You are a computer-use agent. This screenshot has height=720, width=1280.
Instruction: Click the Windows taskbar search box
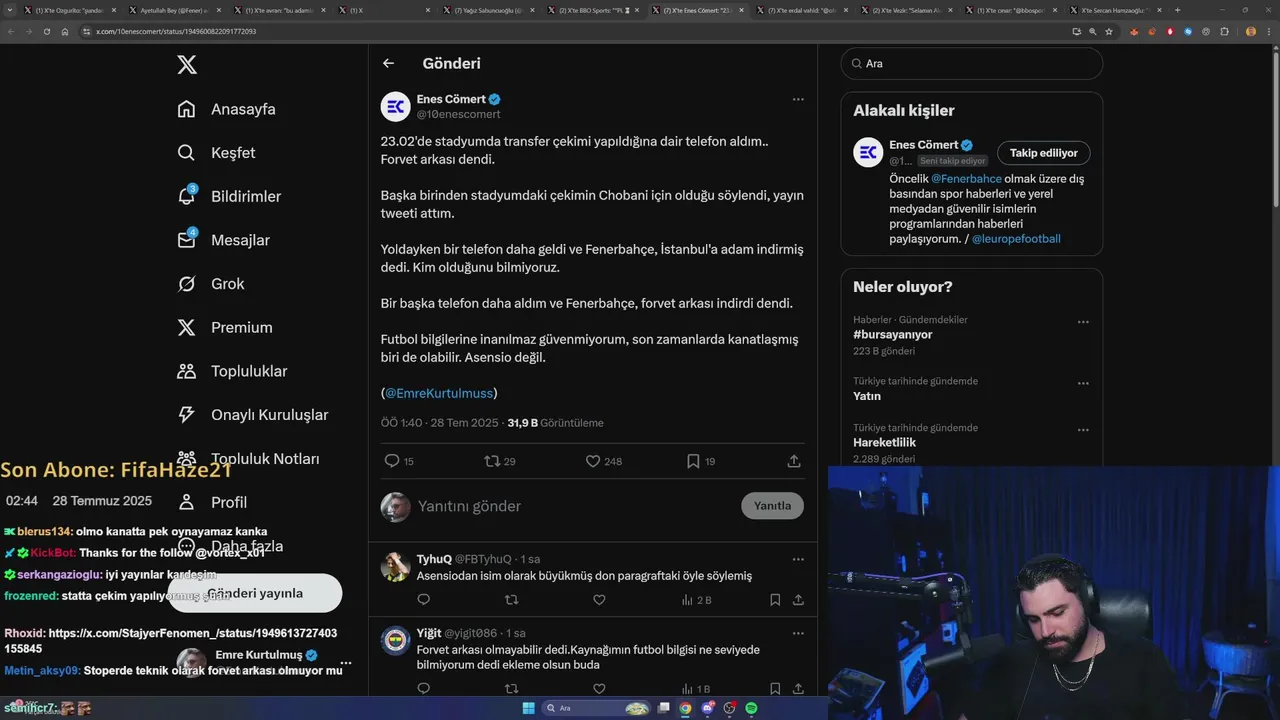597,708
